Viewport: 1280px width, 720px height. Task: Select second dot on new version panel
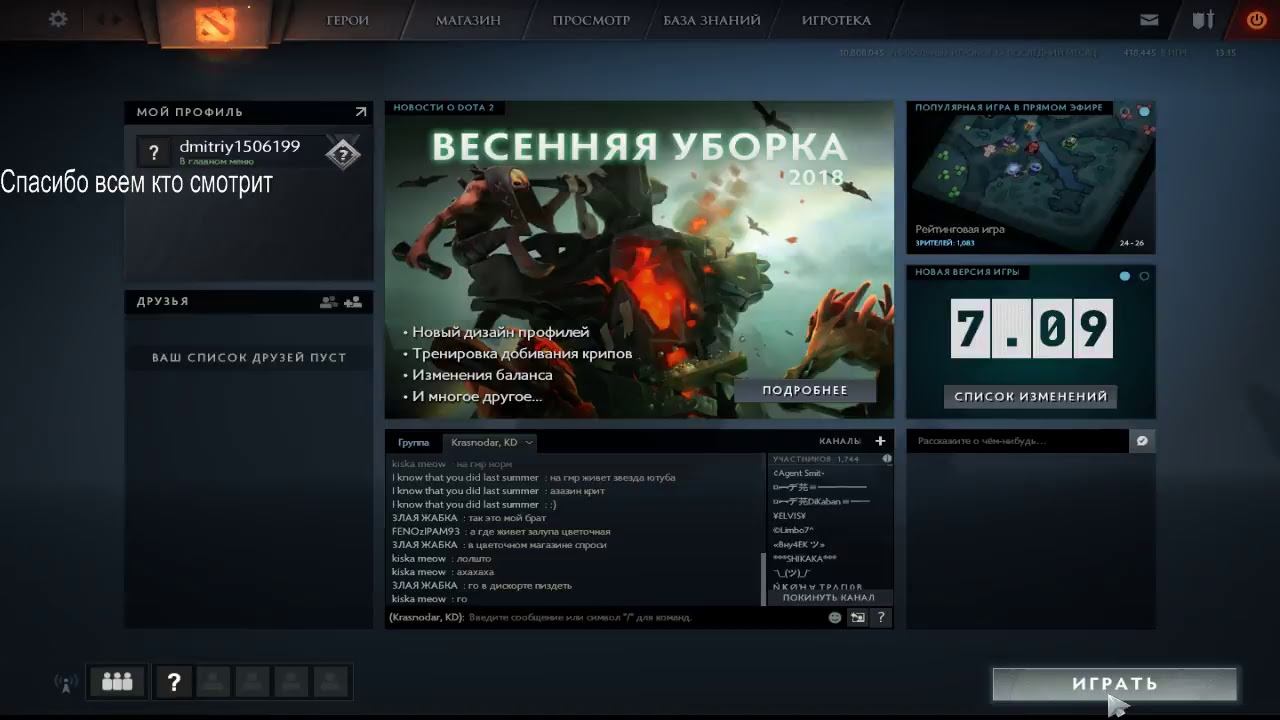pyautogui.click(x=1144, y=276)
